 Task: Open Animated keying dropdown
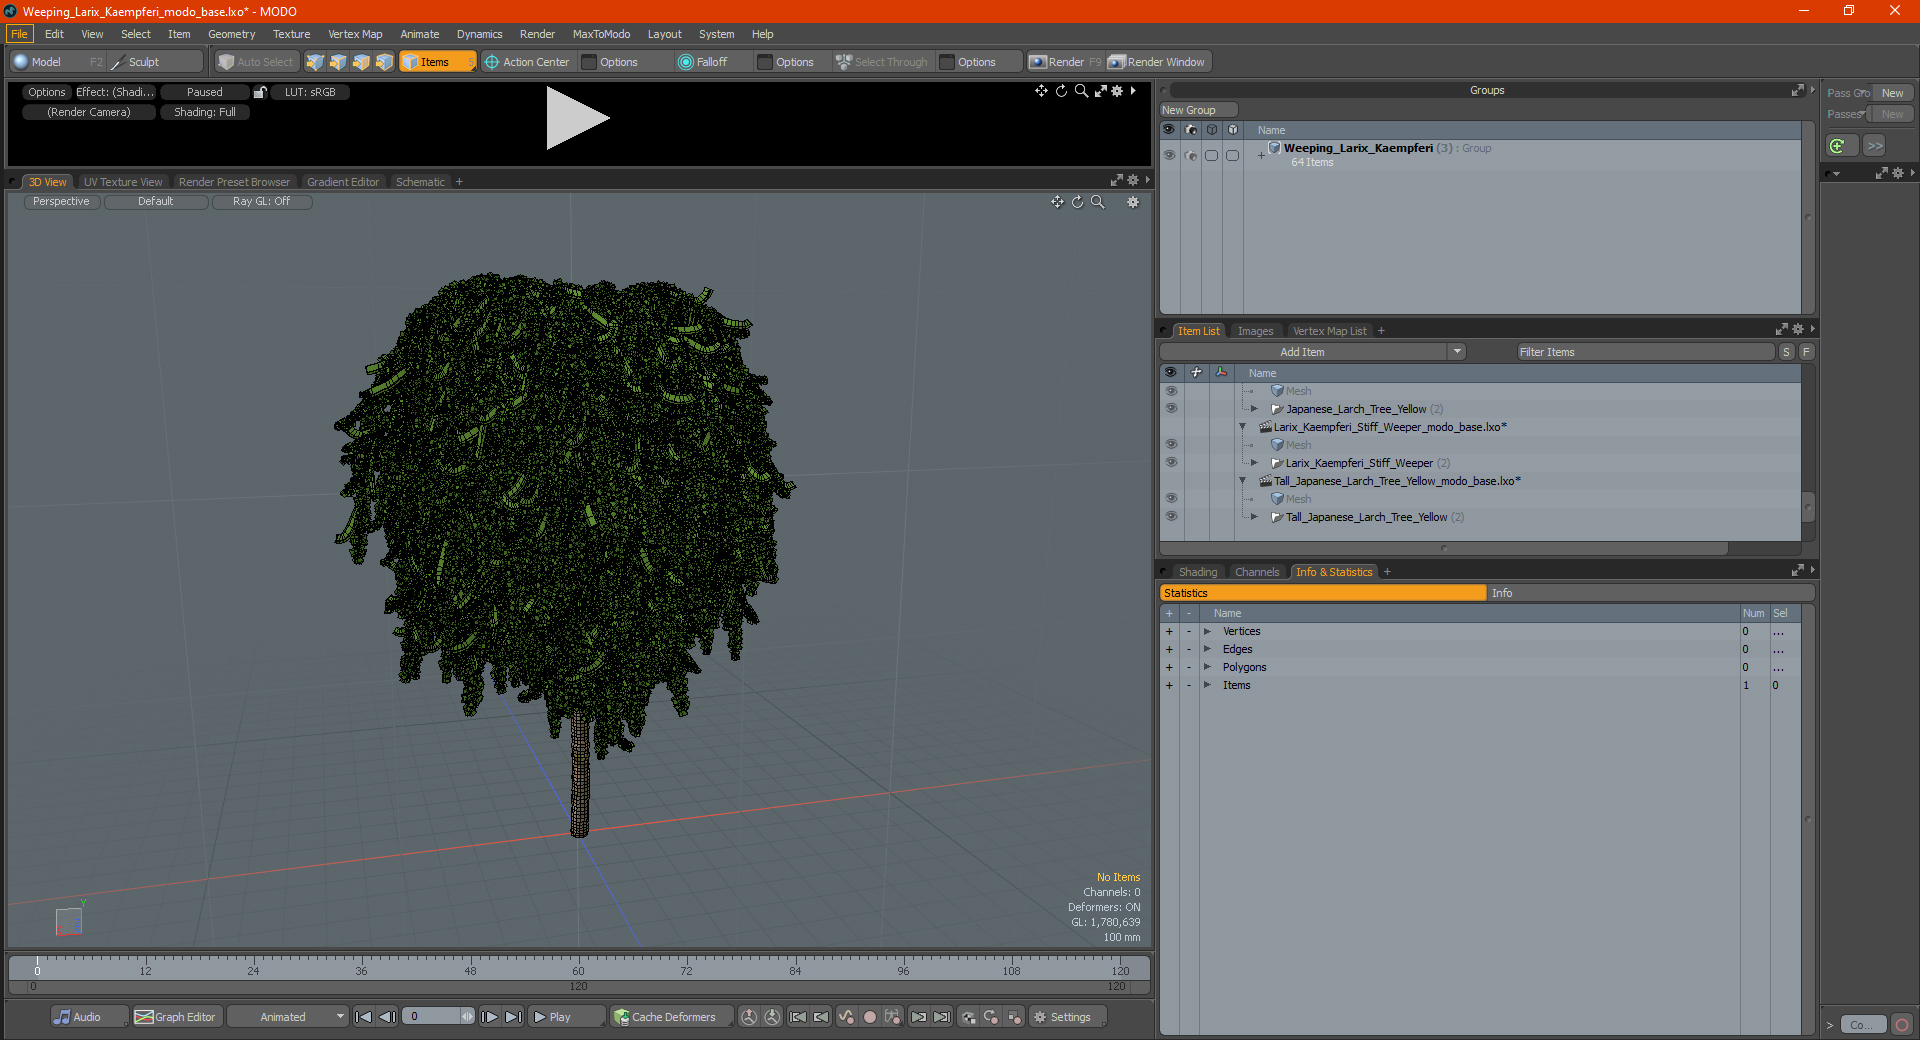(288, 1017)
